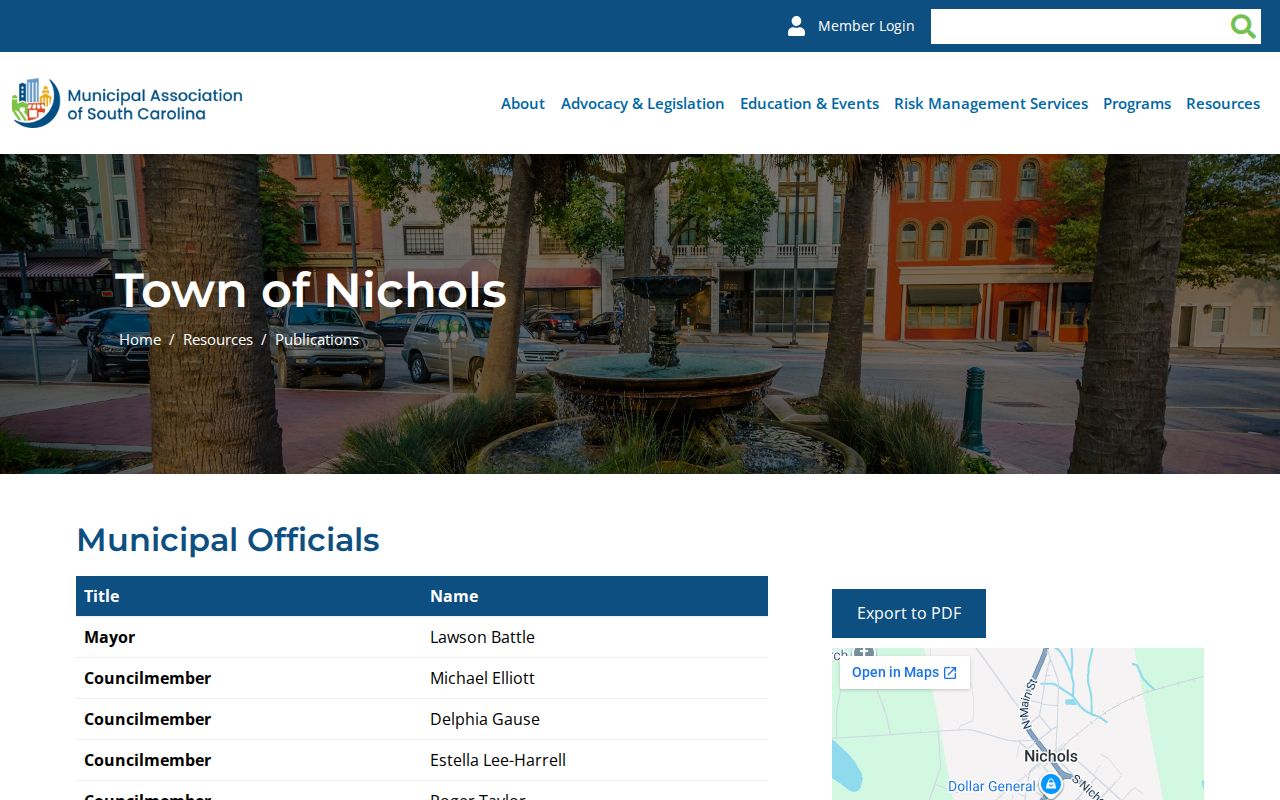The width and height of the screenshot is (1280, 800).
Task: Select the name Delphia Gause
Action: pyautogui.click(x=485, y=719)
